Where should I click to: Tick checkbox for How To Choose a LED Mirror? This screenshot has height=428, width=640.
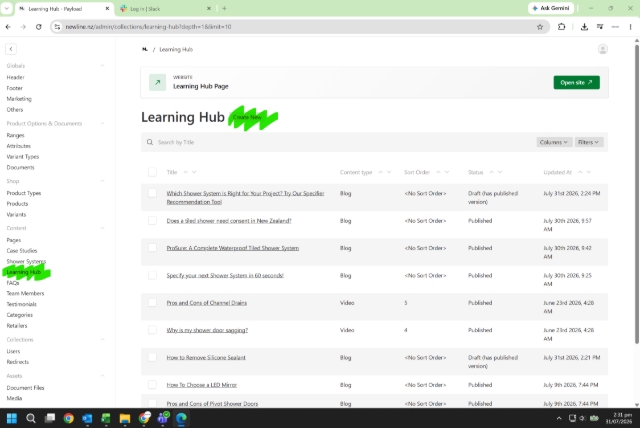click(x=152, y=384)
